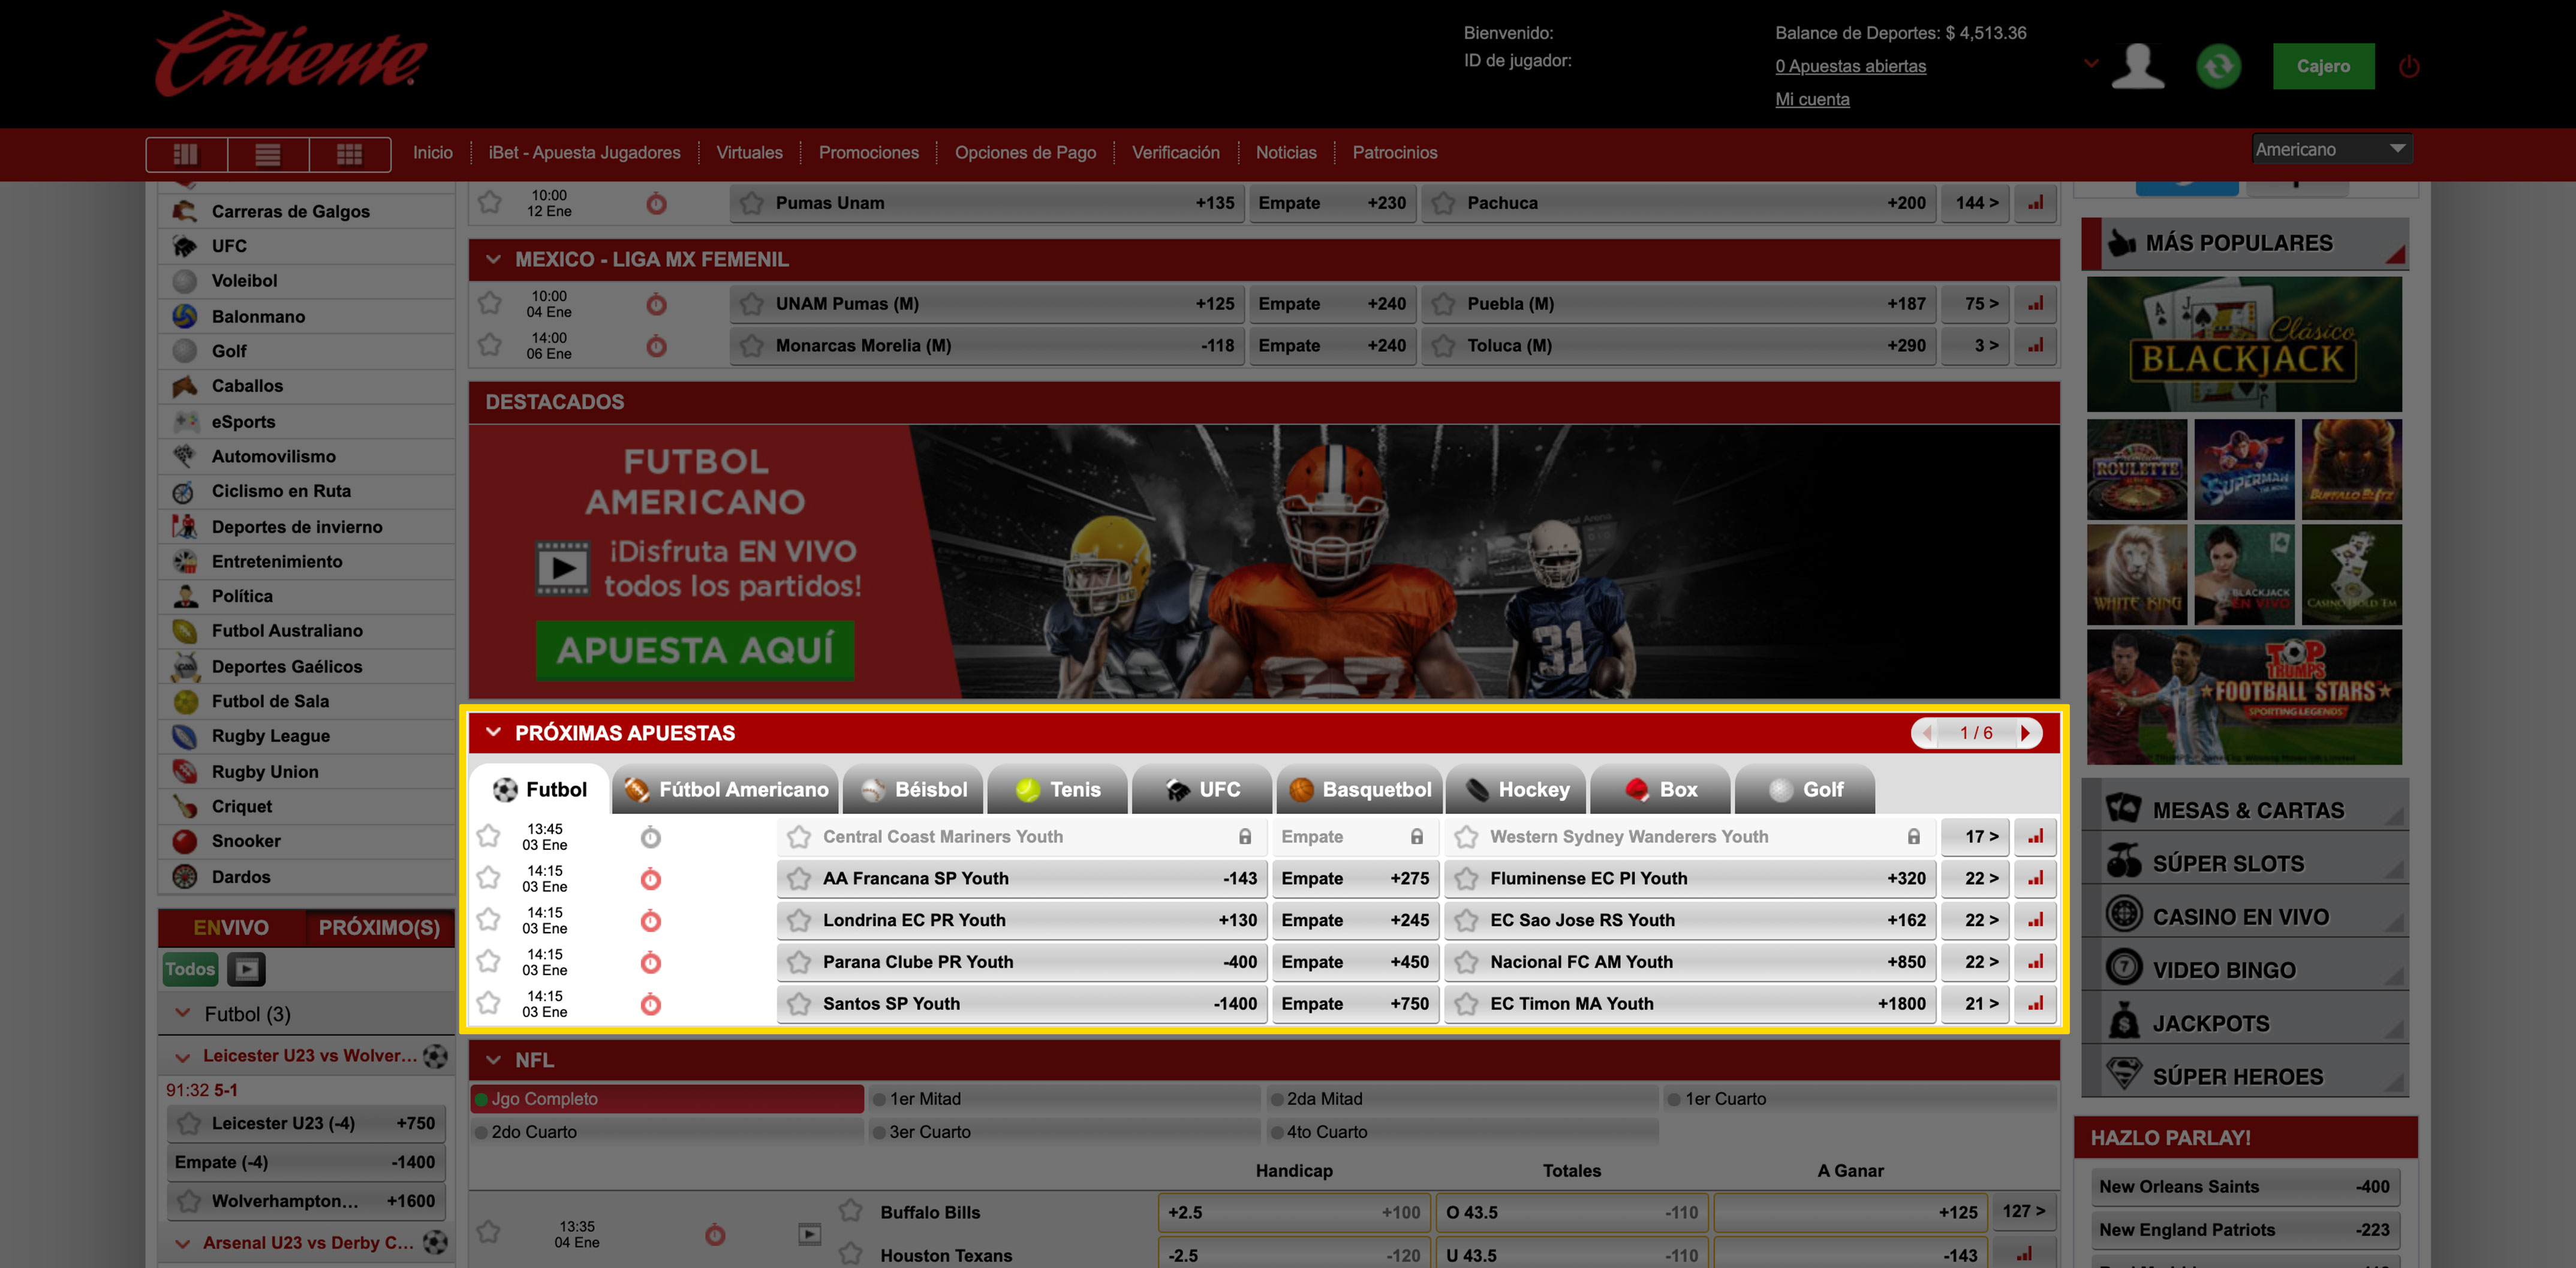The image size is (2576, 1268).
Task: Click the green refresh balance icon
Action: click(x=2218, y=66)
